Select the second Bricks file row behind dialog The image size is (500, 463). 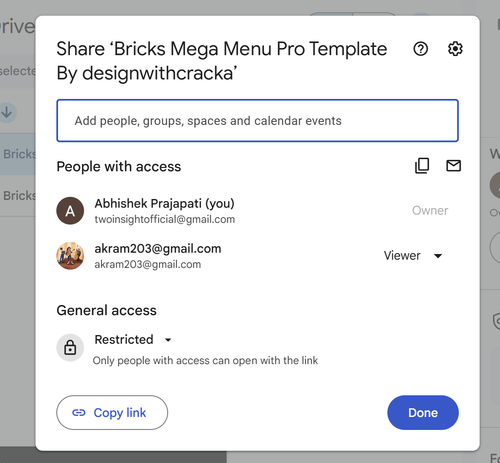pyautogui.click(x=18, y=196)
